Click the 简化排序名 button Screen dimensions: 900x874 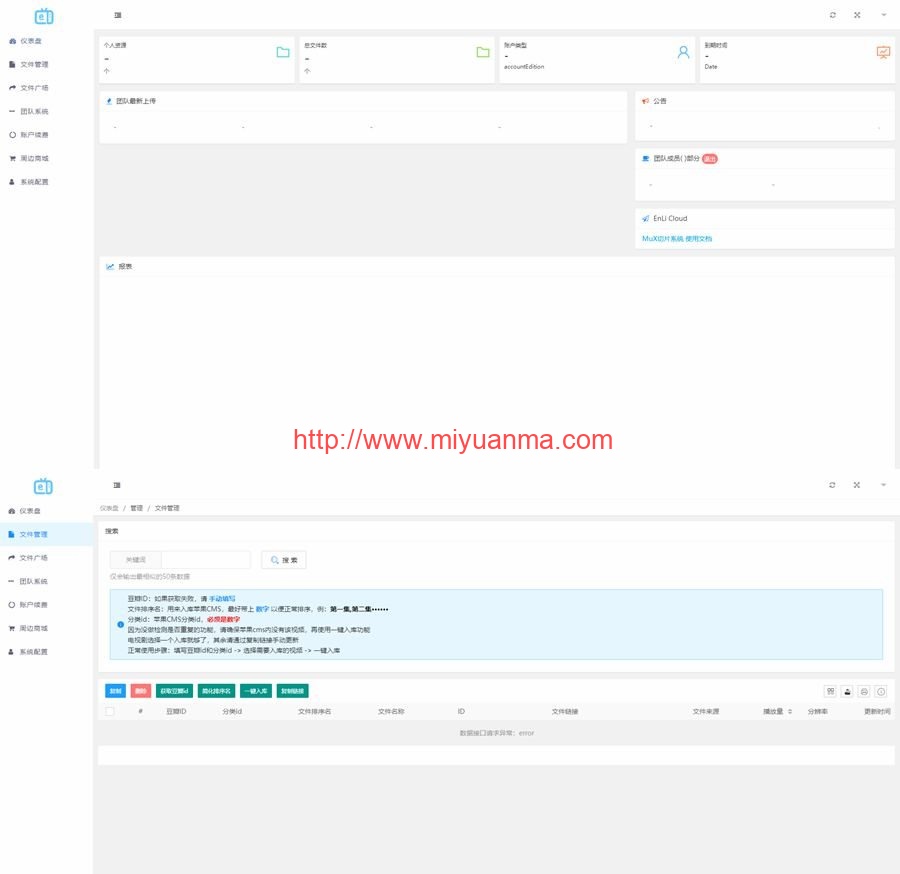point(216,691)
